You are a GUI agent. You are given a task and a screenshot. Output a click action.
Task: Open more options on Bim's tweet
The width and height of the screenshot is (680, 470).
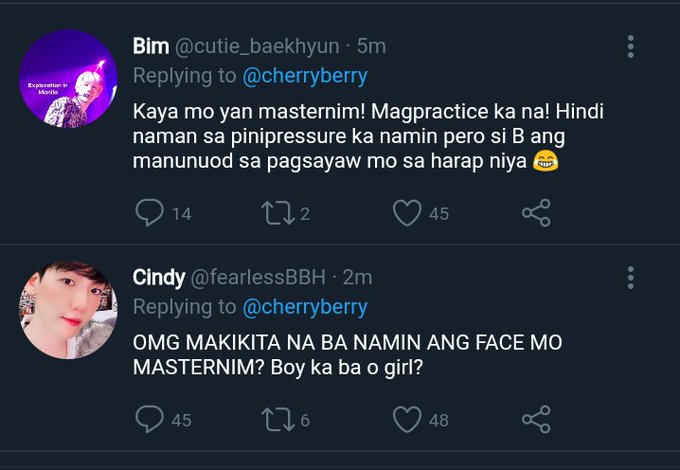(x=630, y=46)
